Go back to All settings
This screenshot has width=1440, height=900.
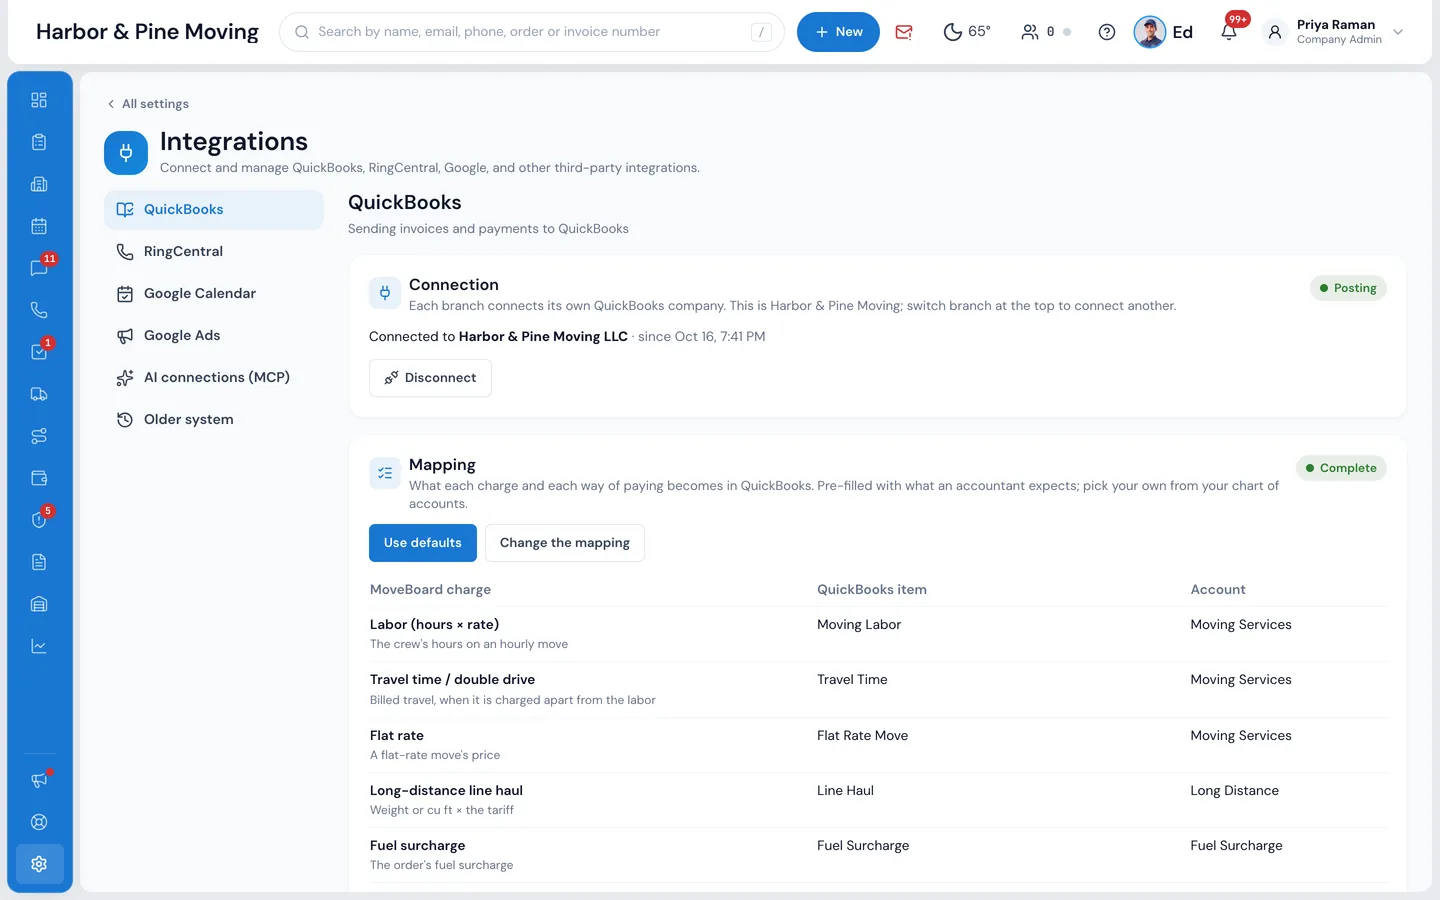point(148,104)
